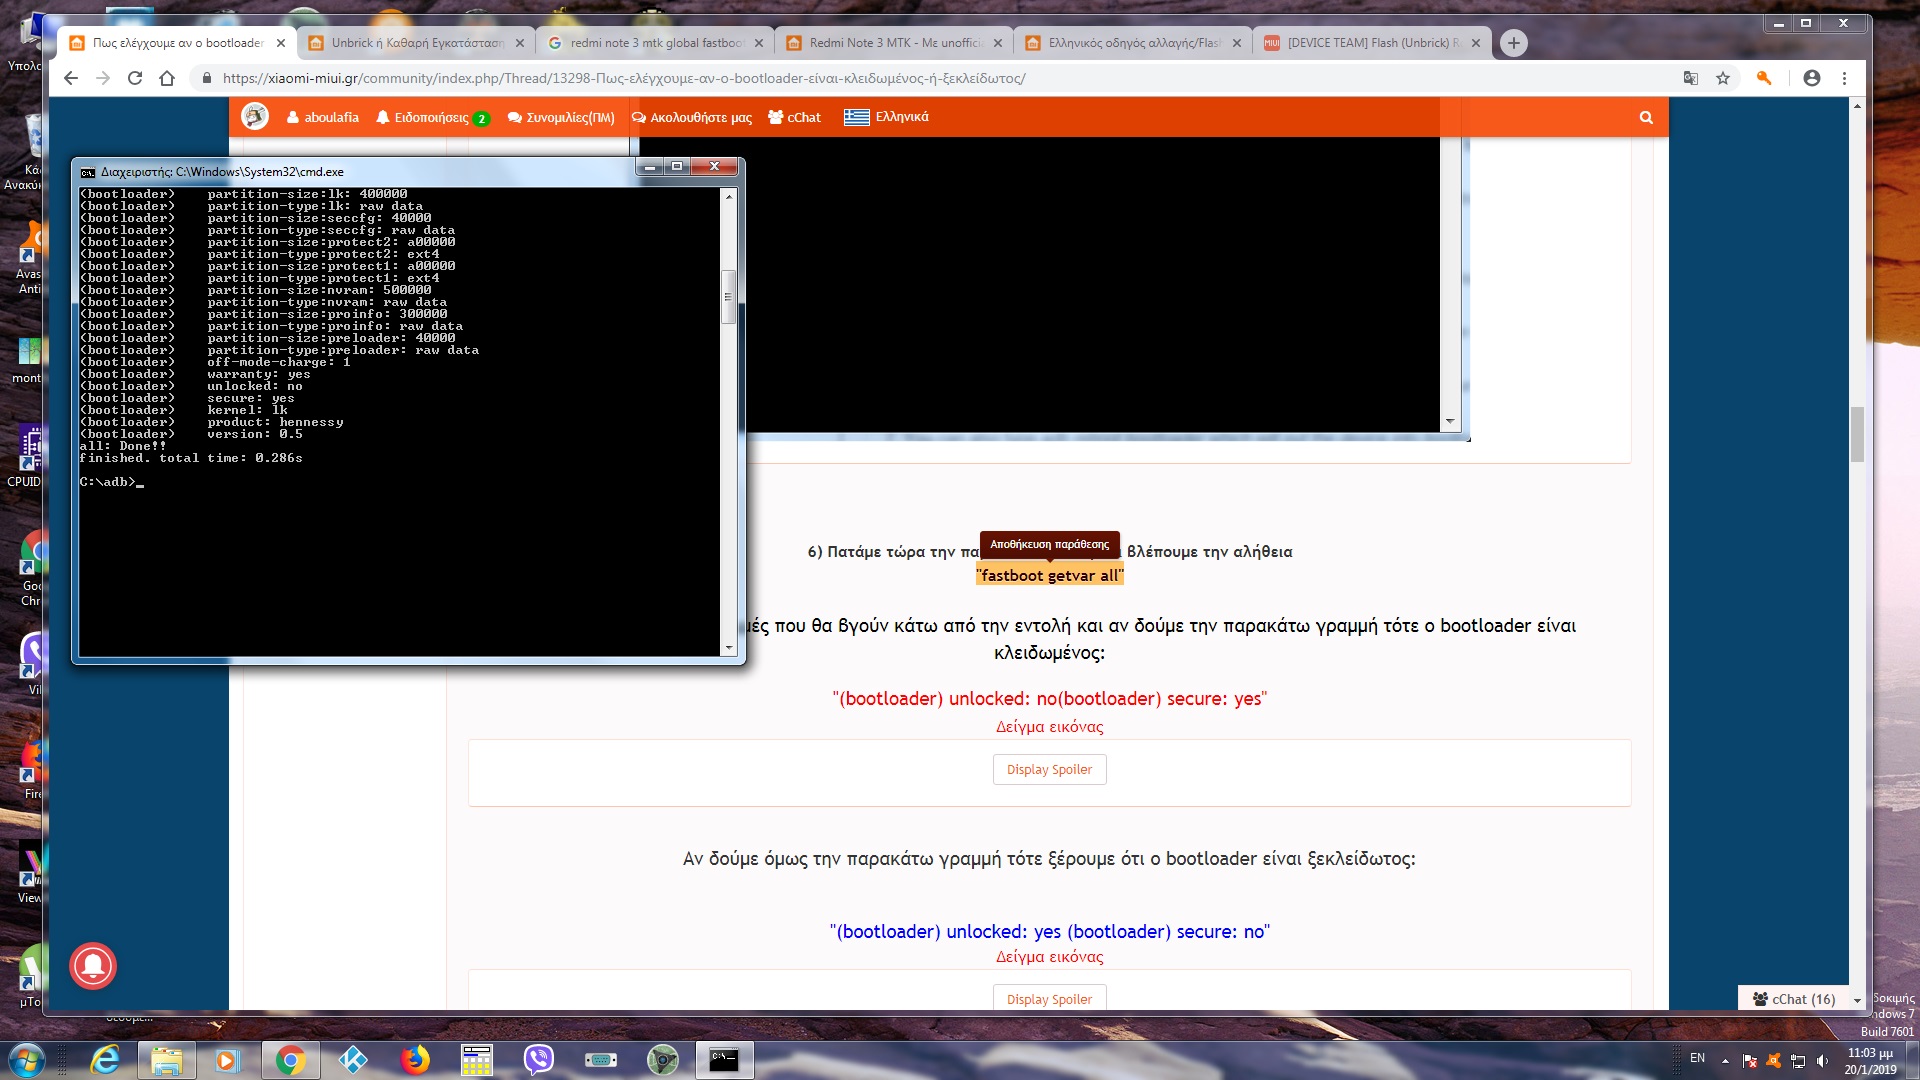Image resolution: width=1920 pixels, height=1080 pixels.
Task: Open Google Translate icon in address bar
Action: 1691,78
